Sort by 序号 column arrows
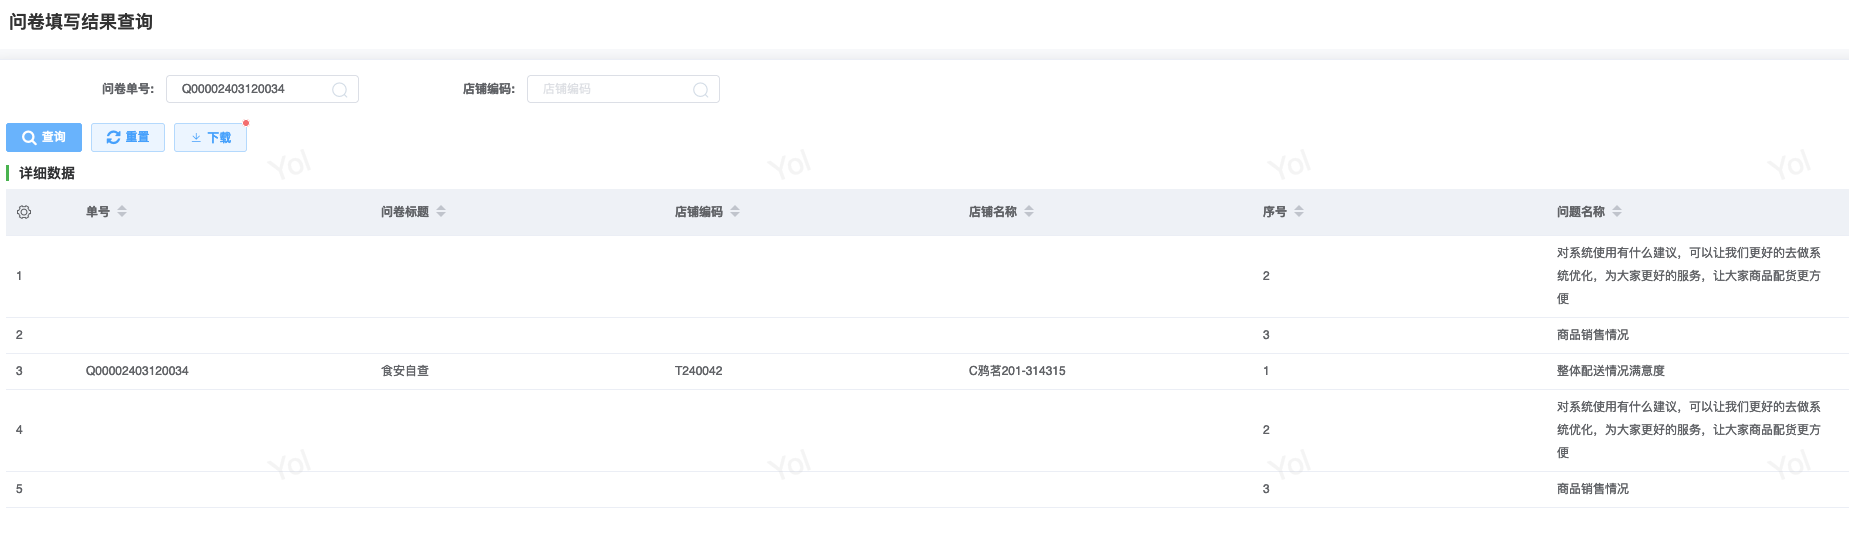 pos(1299,212)
